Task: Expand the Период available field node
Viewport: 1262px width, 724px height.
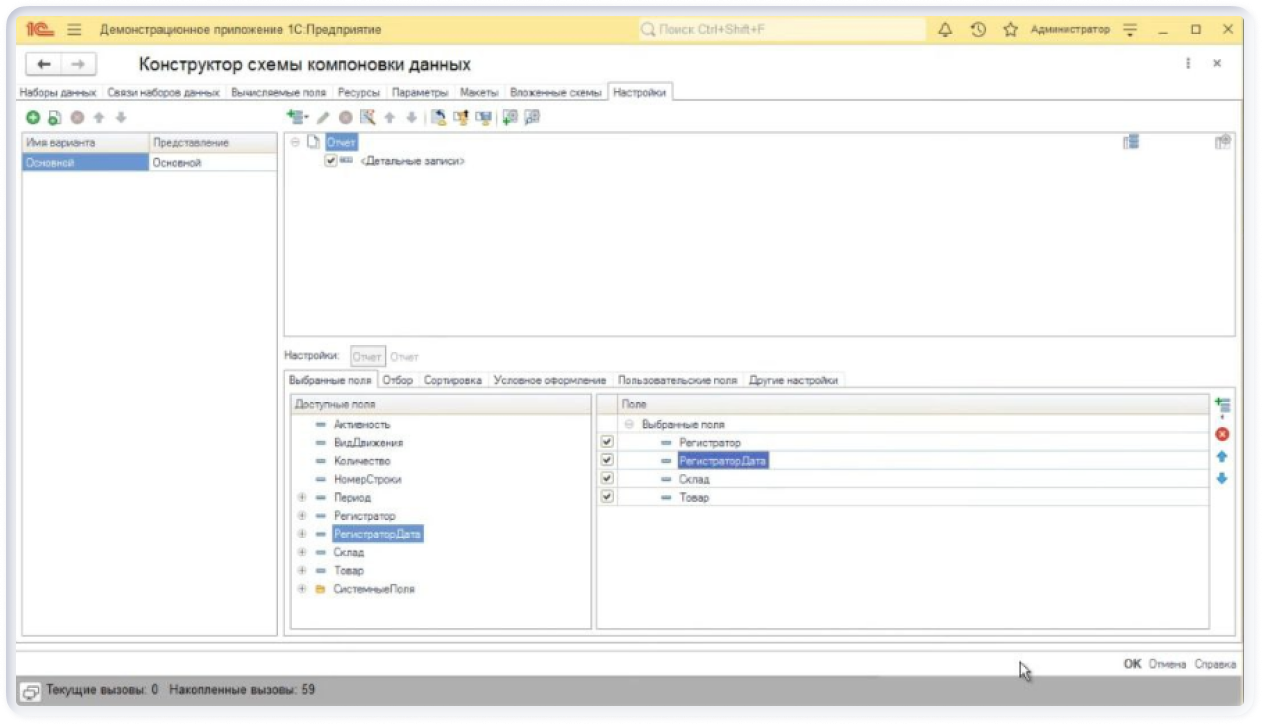Action: click(x=301, y=497)
